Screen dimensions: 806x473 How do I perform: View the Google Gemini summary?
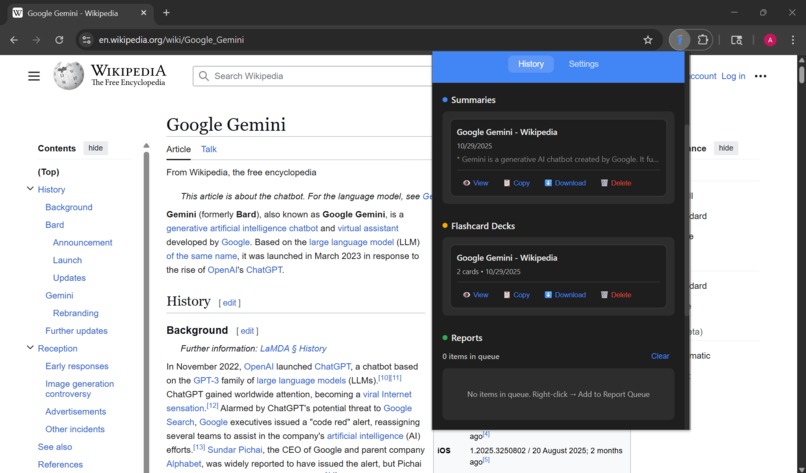(x=475, y=183)
